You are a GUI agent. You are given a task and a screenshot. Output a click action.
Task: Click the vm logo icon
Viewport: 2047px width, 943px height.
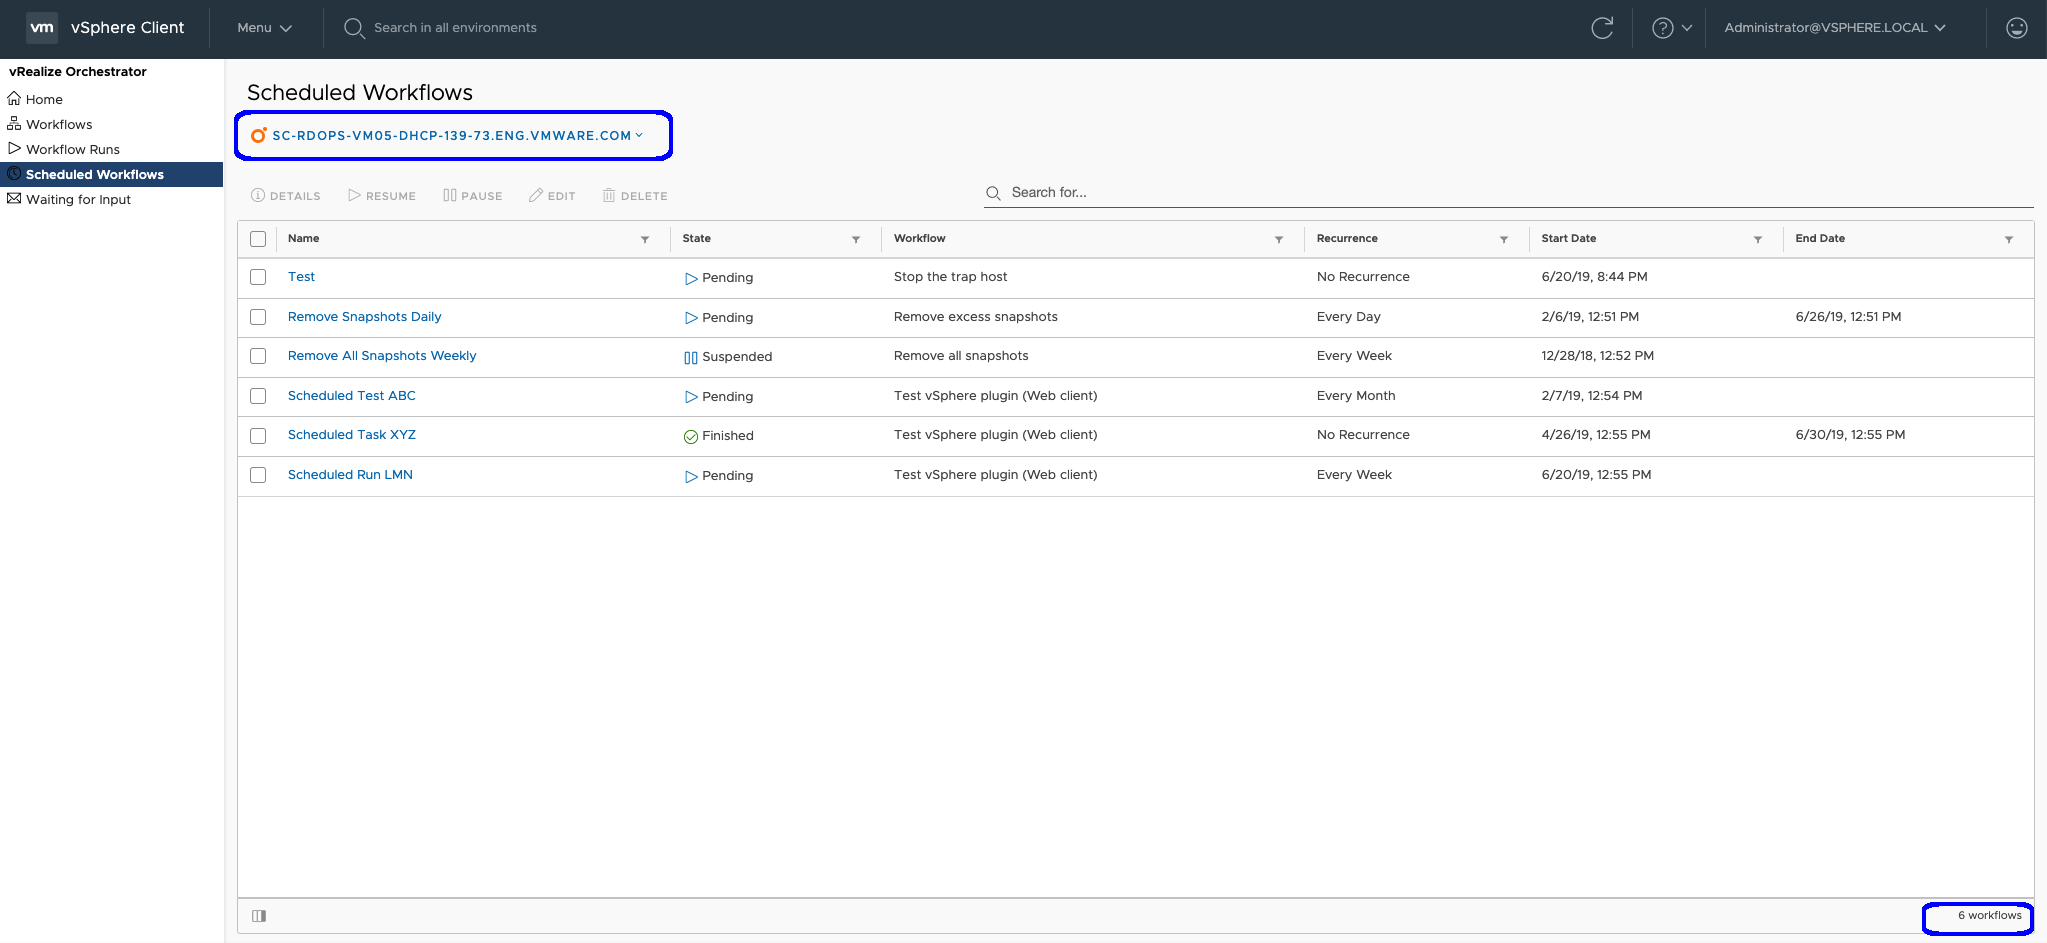pyautogui.click(x=42, y=27)
